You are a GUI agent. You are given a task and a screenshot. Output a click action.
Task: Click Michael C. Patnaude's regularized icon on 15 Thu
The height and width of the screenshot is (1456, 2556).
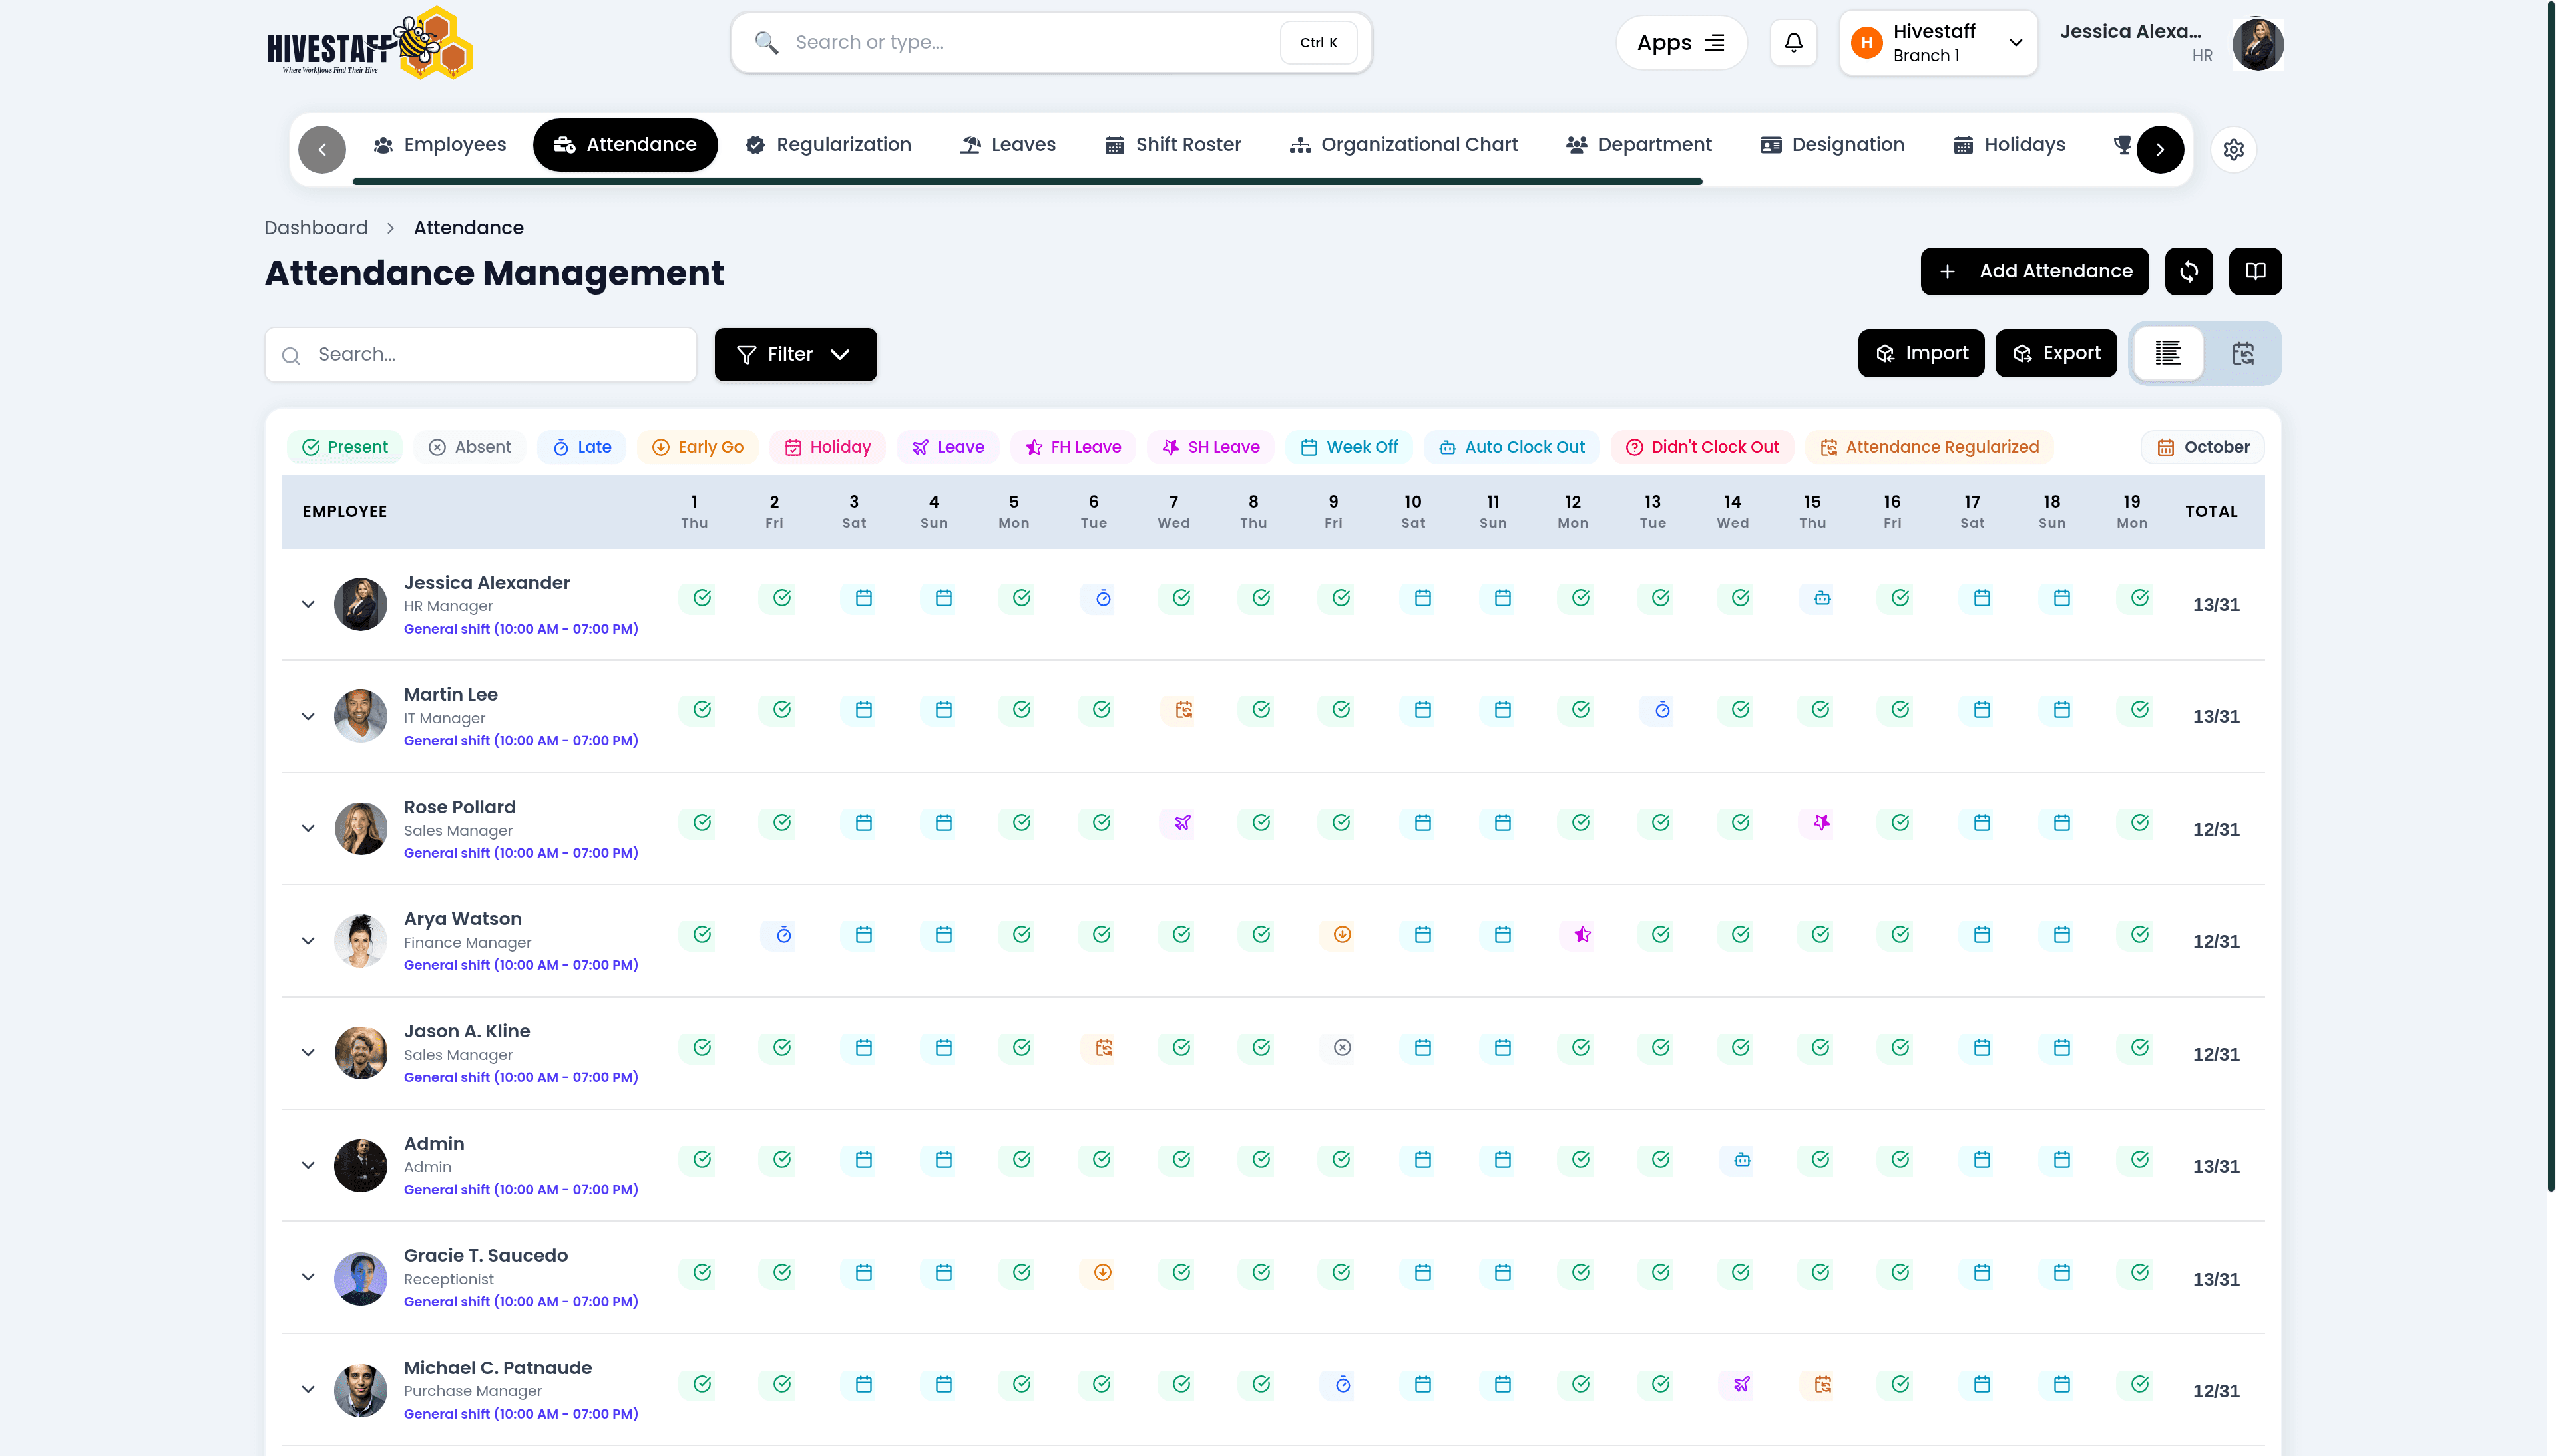tap(1822, 1385)
